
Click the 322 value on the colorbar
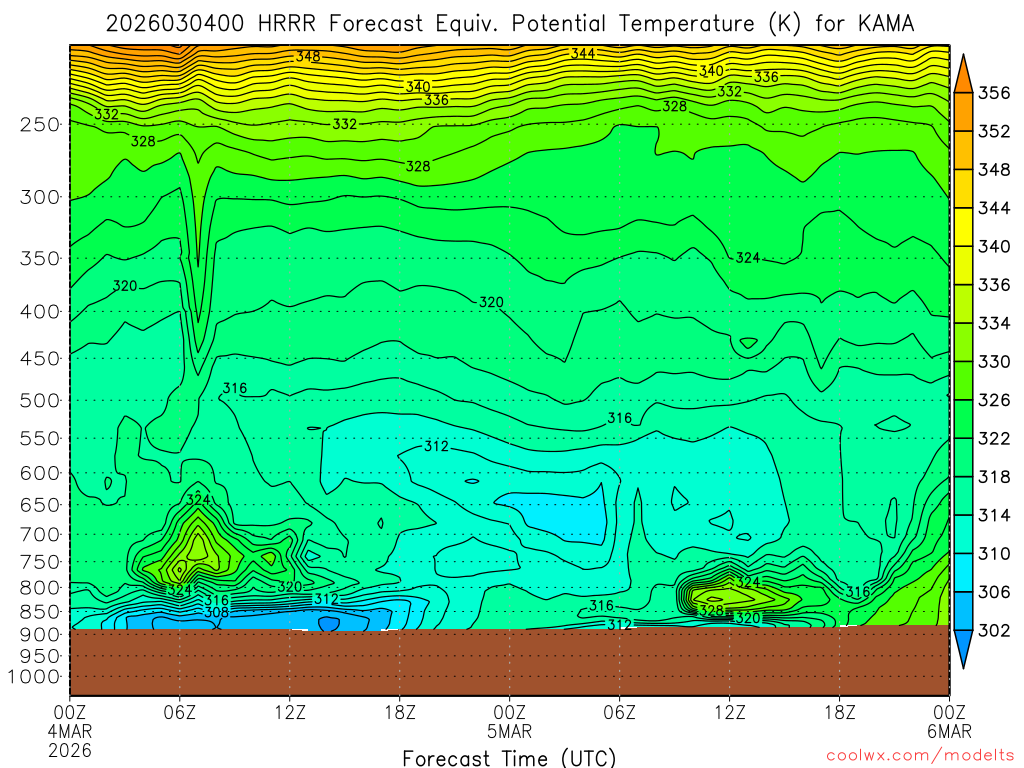coord(994,438)
